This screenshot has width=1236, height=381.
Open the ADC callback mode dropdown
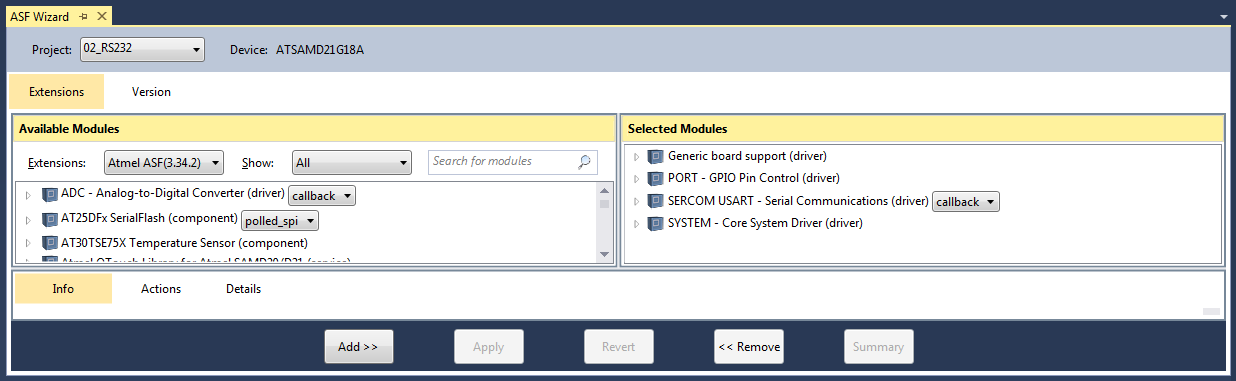click(322, 196)
